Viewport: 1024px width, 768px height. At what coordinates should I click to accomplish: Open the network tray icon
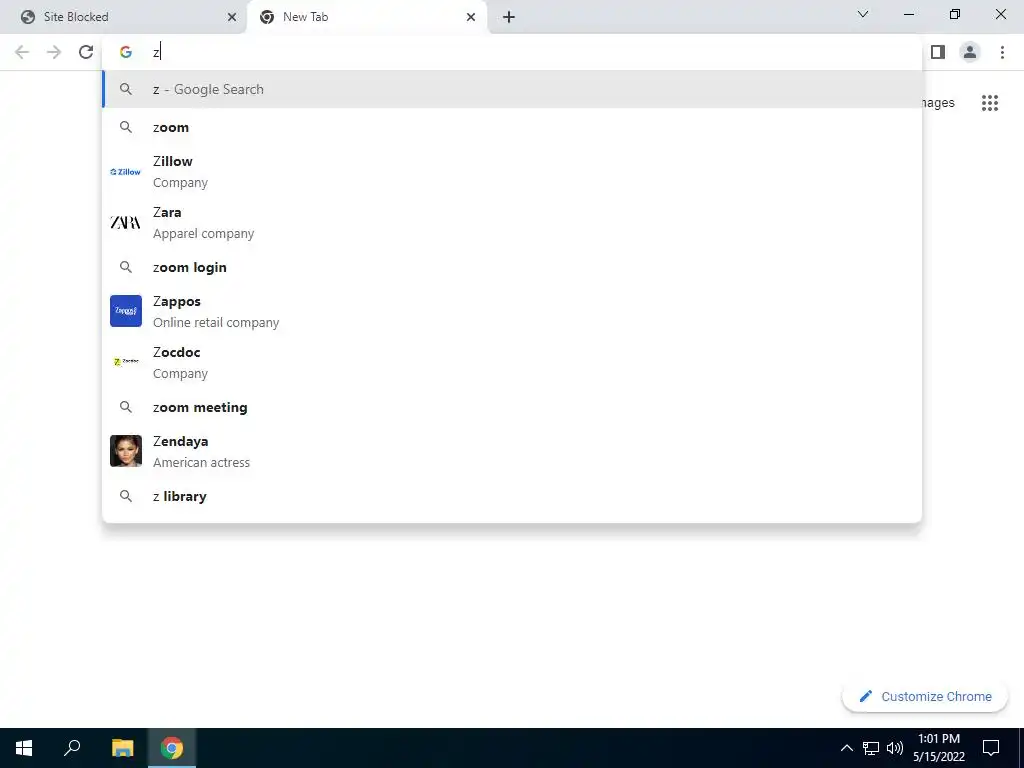tap(871, 748)
